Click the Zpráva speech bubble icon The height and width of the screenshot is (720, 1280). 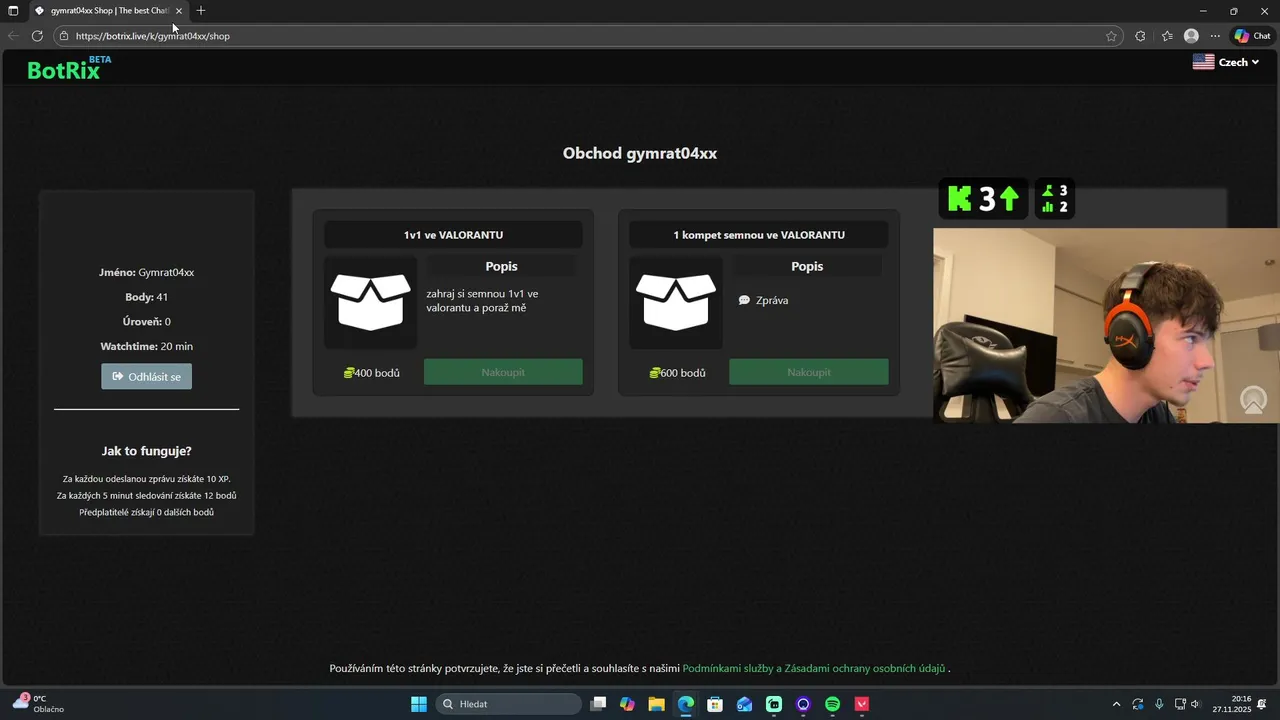click(x=744, y=300)
